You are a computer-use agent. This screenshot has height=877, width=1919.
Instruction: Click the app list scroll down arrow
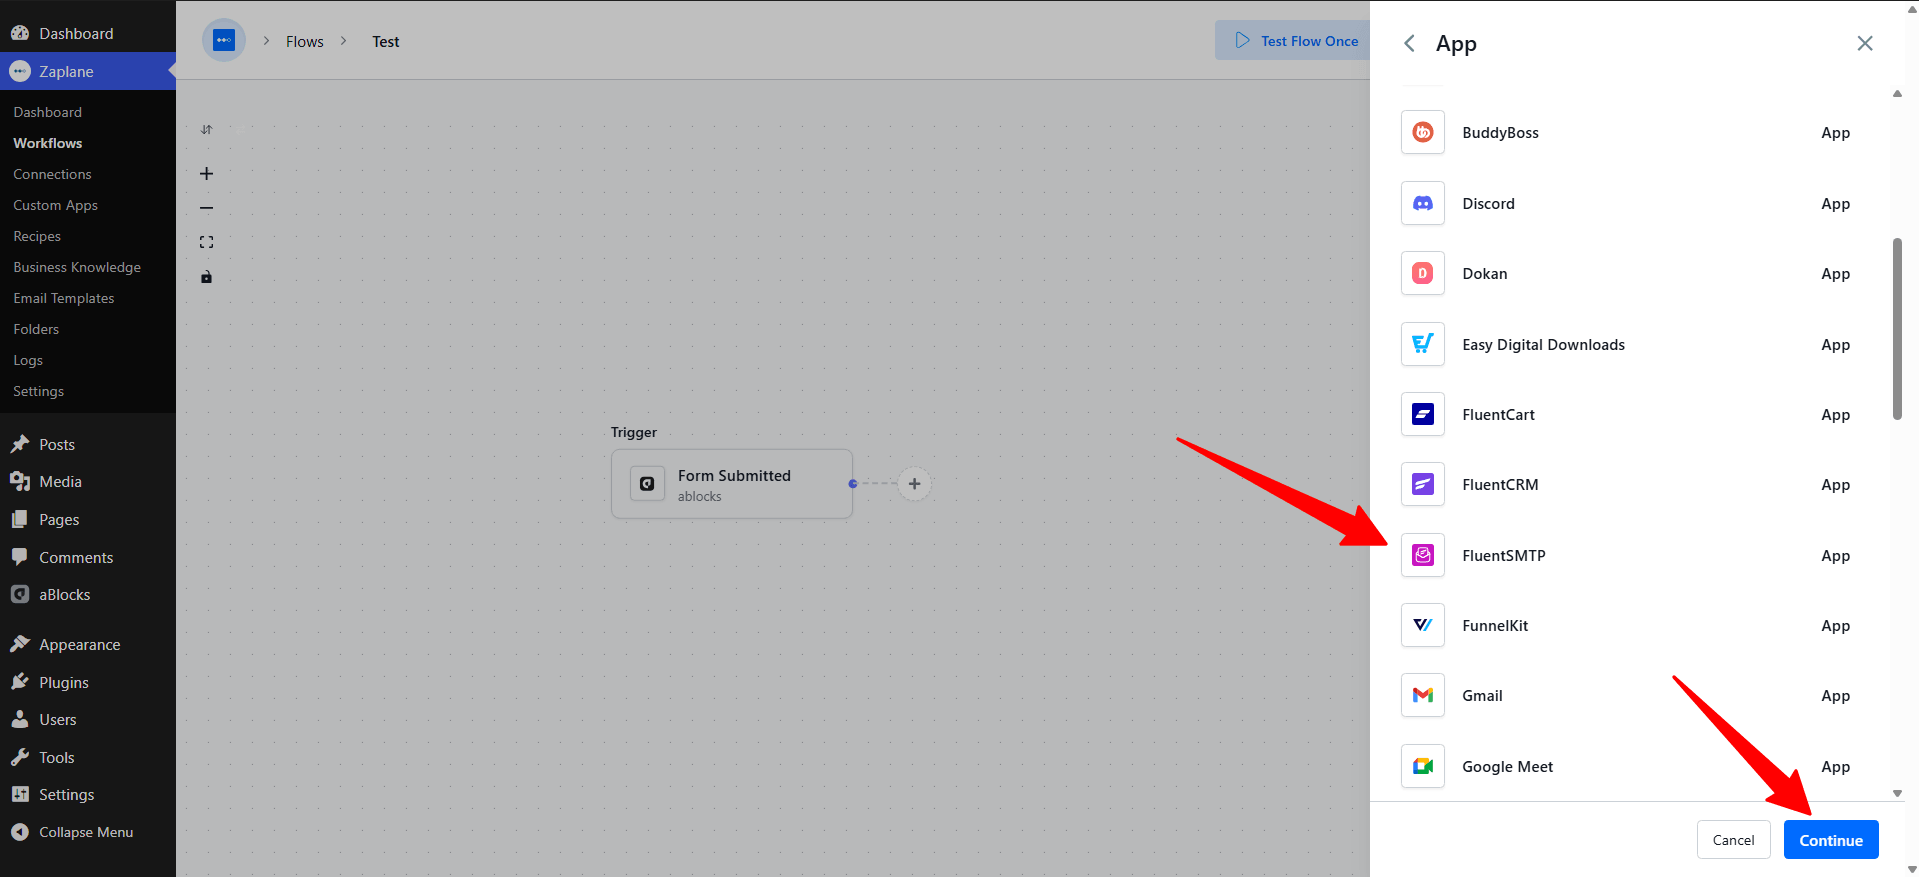(x=1897, y=793)
